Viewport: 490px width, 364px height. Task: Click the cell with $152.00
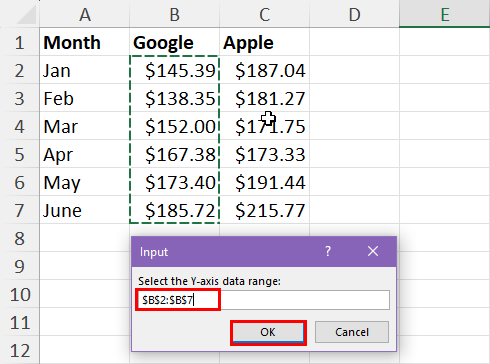175,126
